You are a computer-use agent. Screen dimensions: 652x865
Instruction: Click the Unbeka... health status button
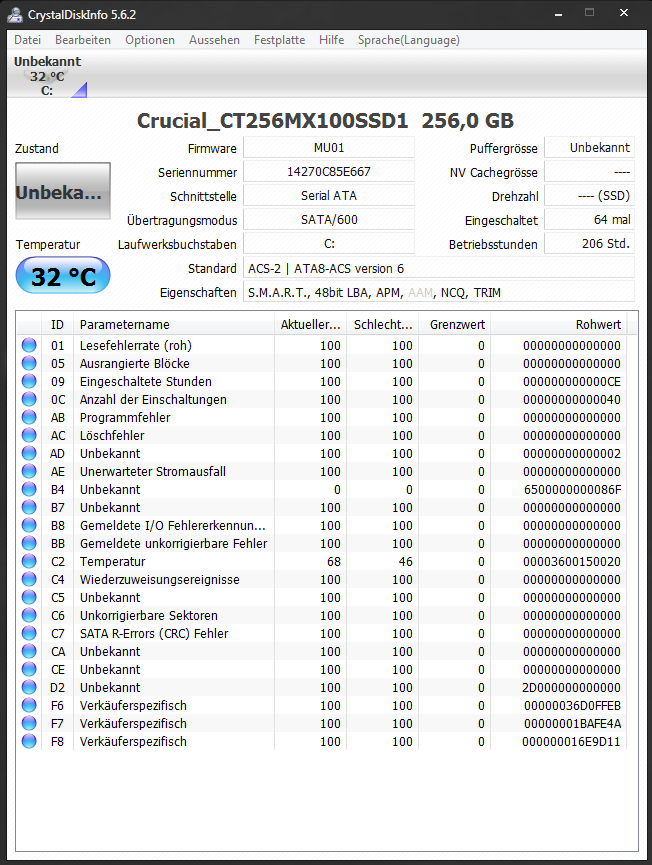pyautogui.click(x=63, y=191)
